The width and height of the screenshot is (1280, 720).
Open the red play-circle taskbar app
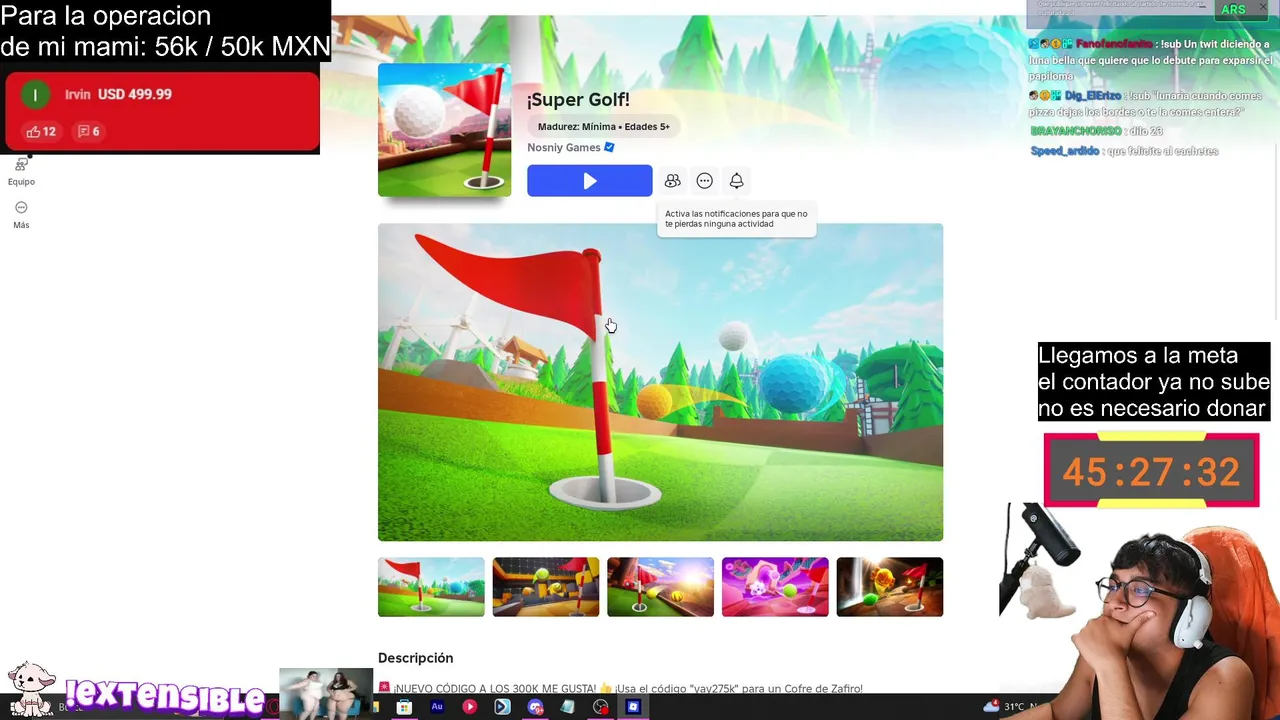click(469, 707)
